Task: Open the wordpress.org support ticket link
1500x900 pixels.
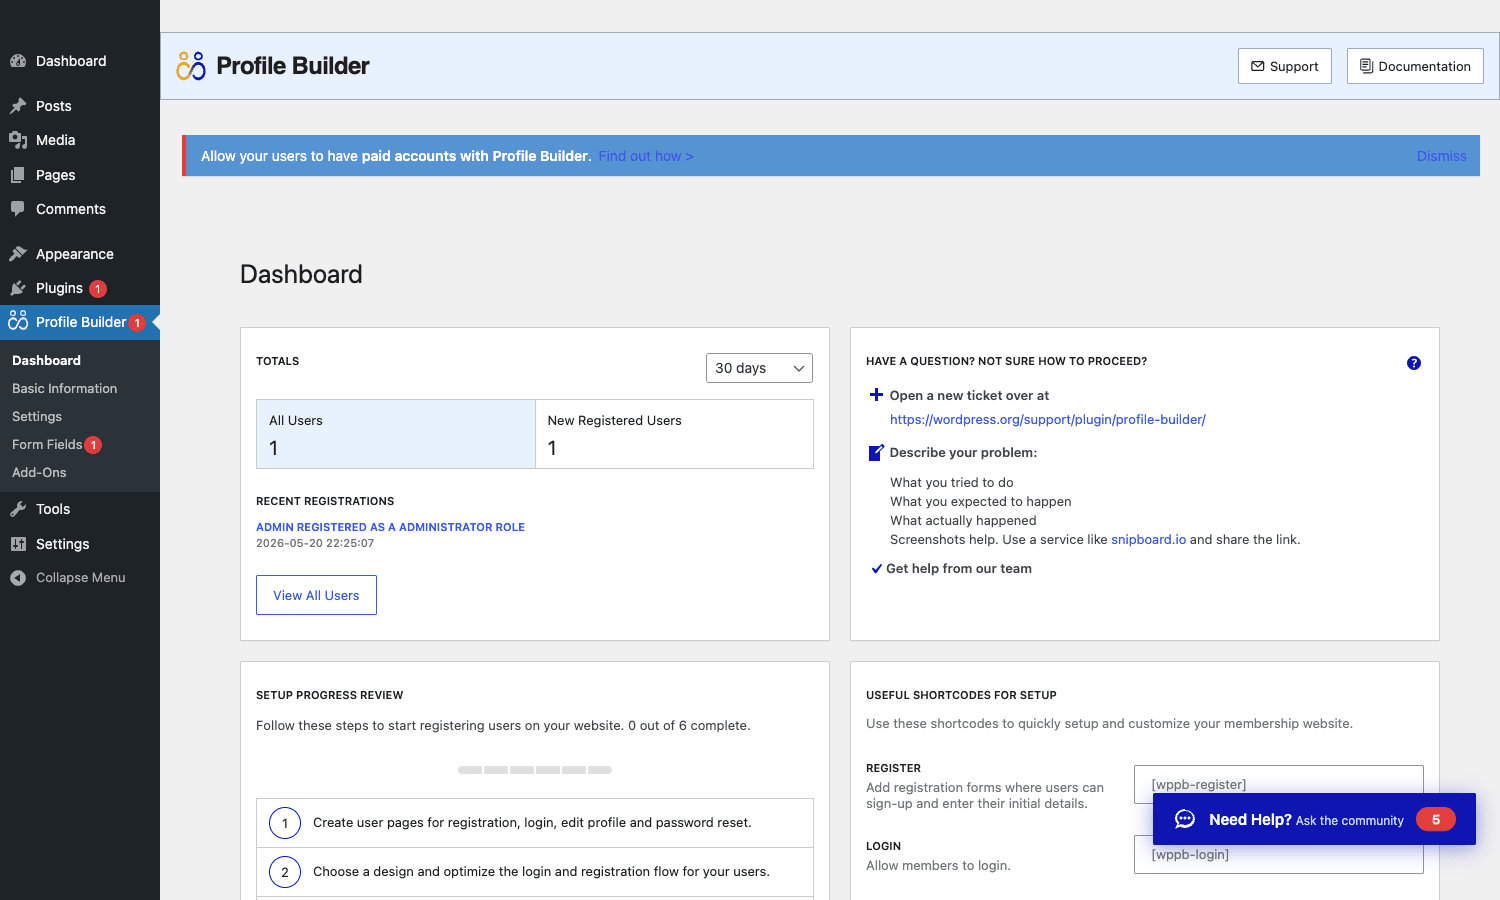Action: [x=1048, y=420]
